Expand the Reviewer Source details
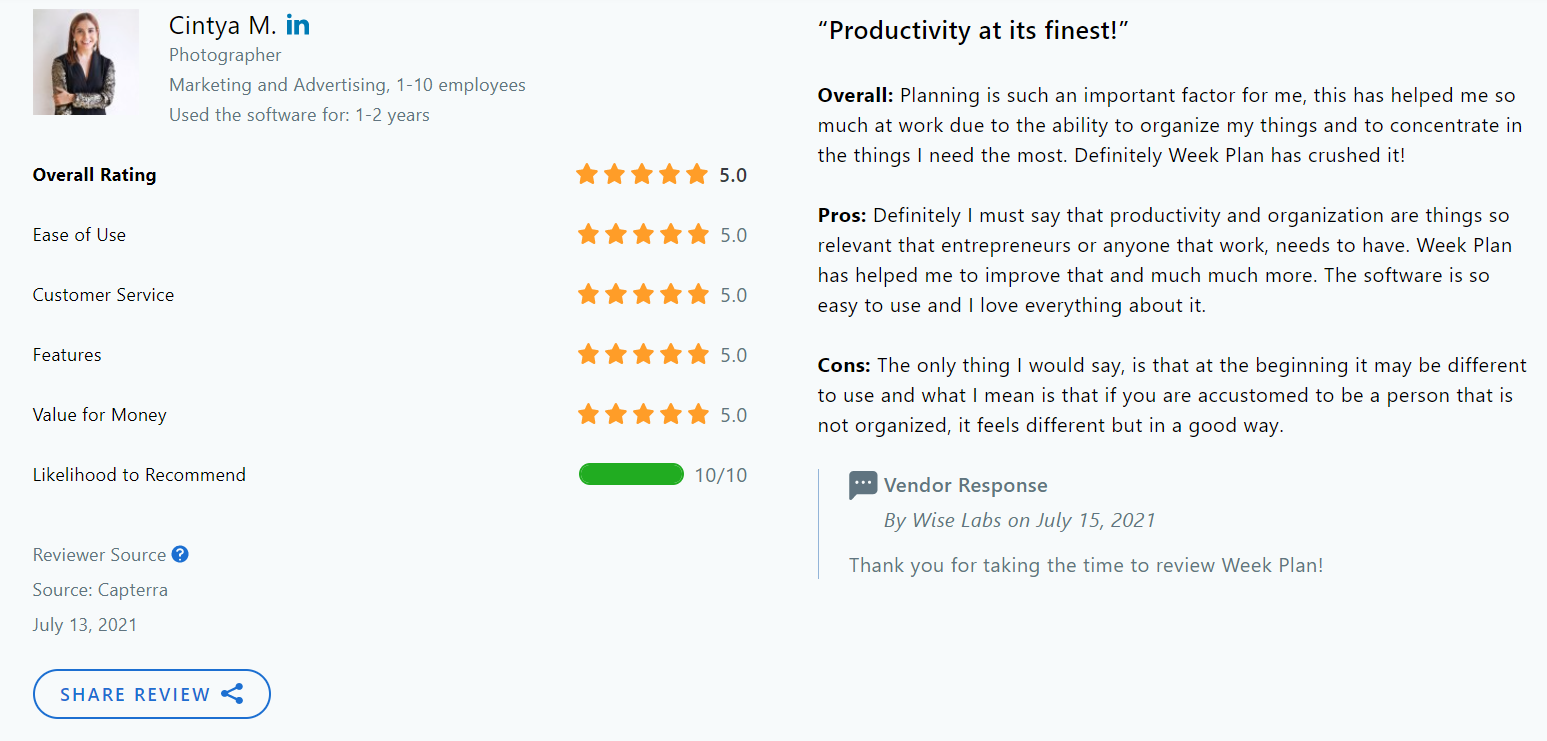 click(x=99, y=553)
